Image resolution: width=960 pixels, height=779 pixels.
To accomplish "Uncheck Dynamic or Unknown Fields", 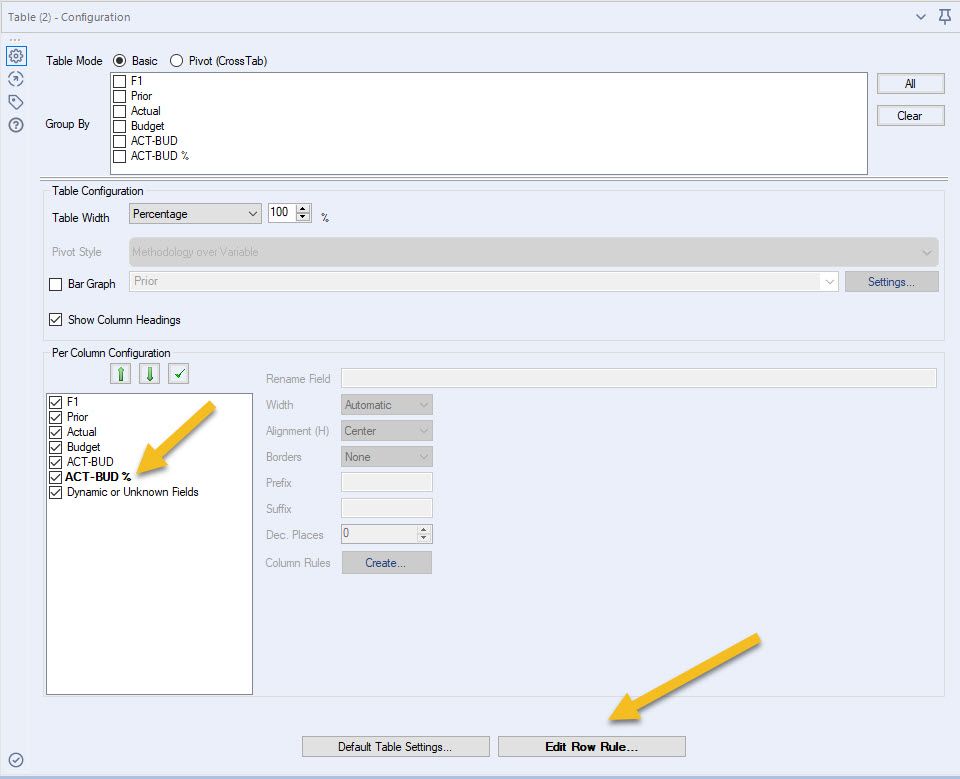I will pyautogui.click(x=56, y=492).
